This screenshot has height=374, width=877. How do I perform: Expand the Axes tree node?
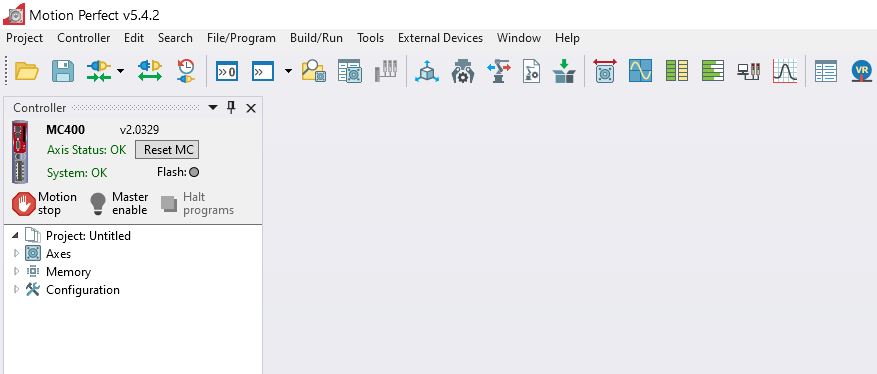[x=16, y=253]
